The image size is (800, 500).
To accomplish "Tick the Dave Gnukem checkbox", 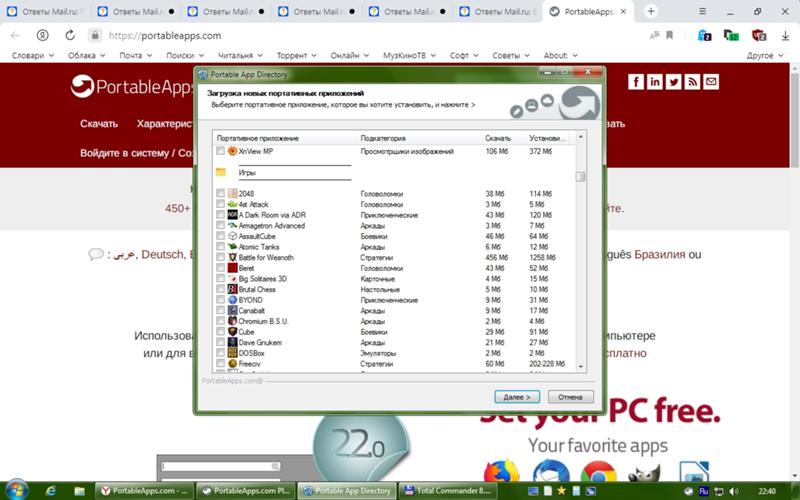I will tap(220, 342).
